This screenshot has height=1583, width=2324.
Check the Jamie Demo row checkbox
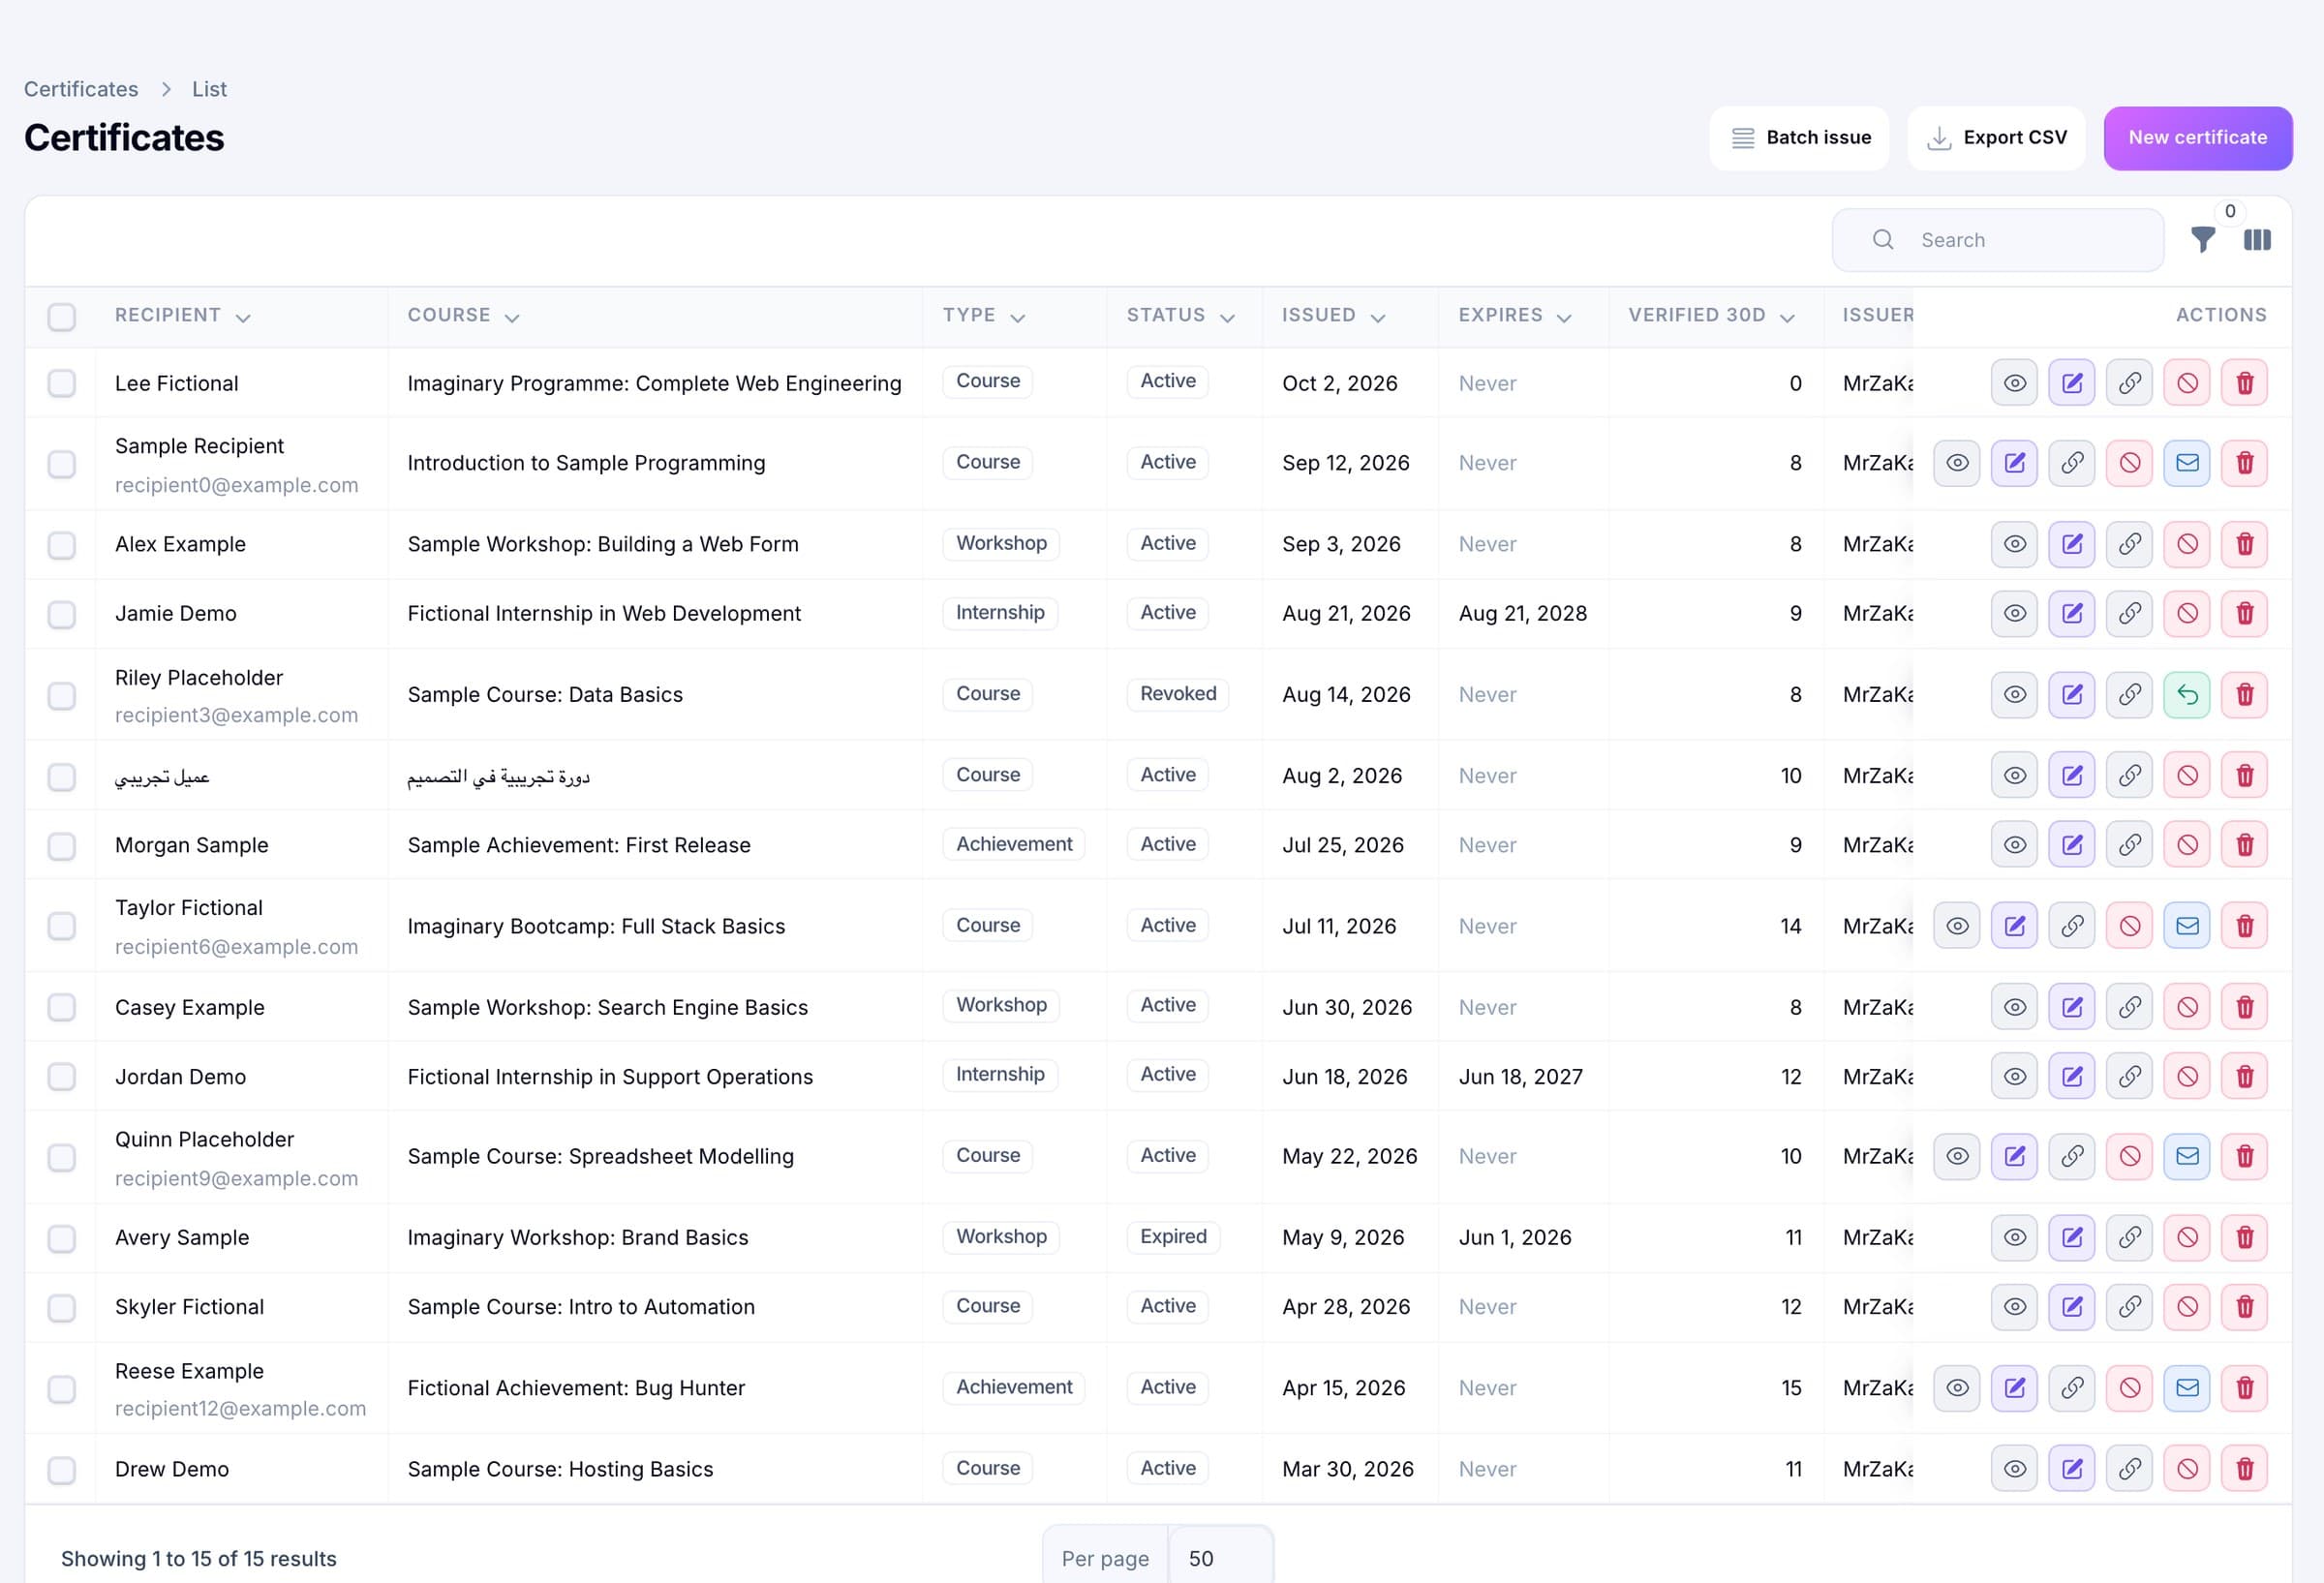click(x=62, y=614)
